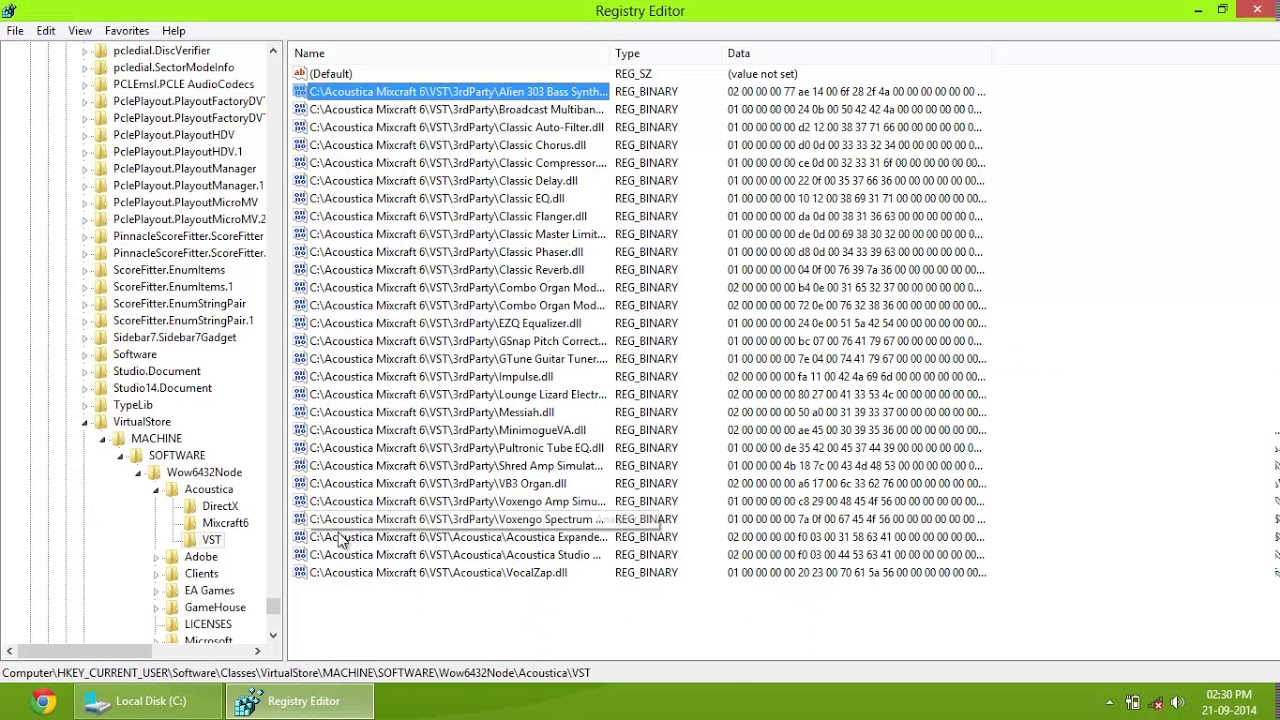
Task: Open the volume icon in system tray
Action: (x=1177, y=702)
